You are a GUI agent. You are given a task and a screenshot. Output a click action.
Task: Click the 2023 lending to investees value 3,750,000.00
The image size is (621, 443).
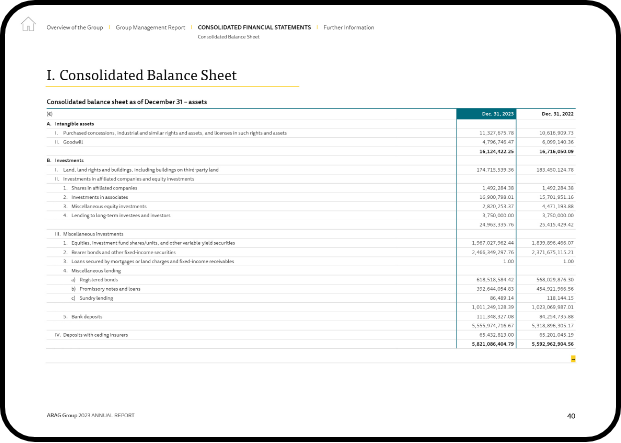tap(498, 215)
